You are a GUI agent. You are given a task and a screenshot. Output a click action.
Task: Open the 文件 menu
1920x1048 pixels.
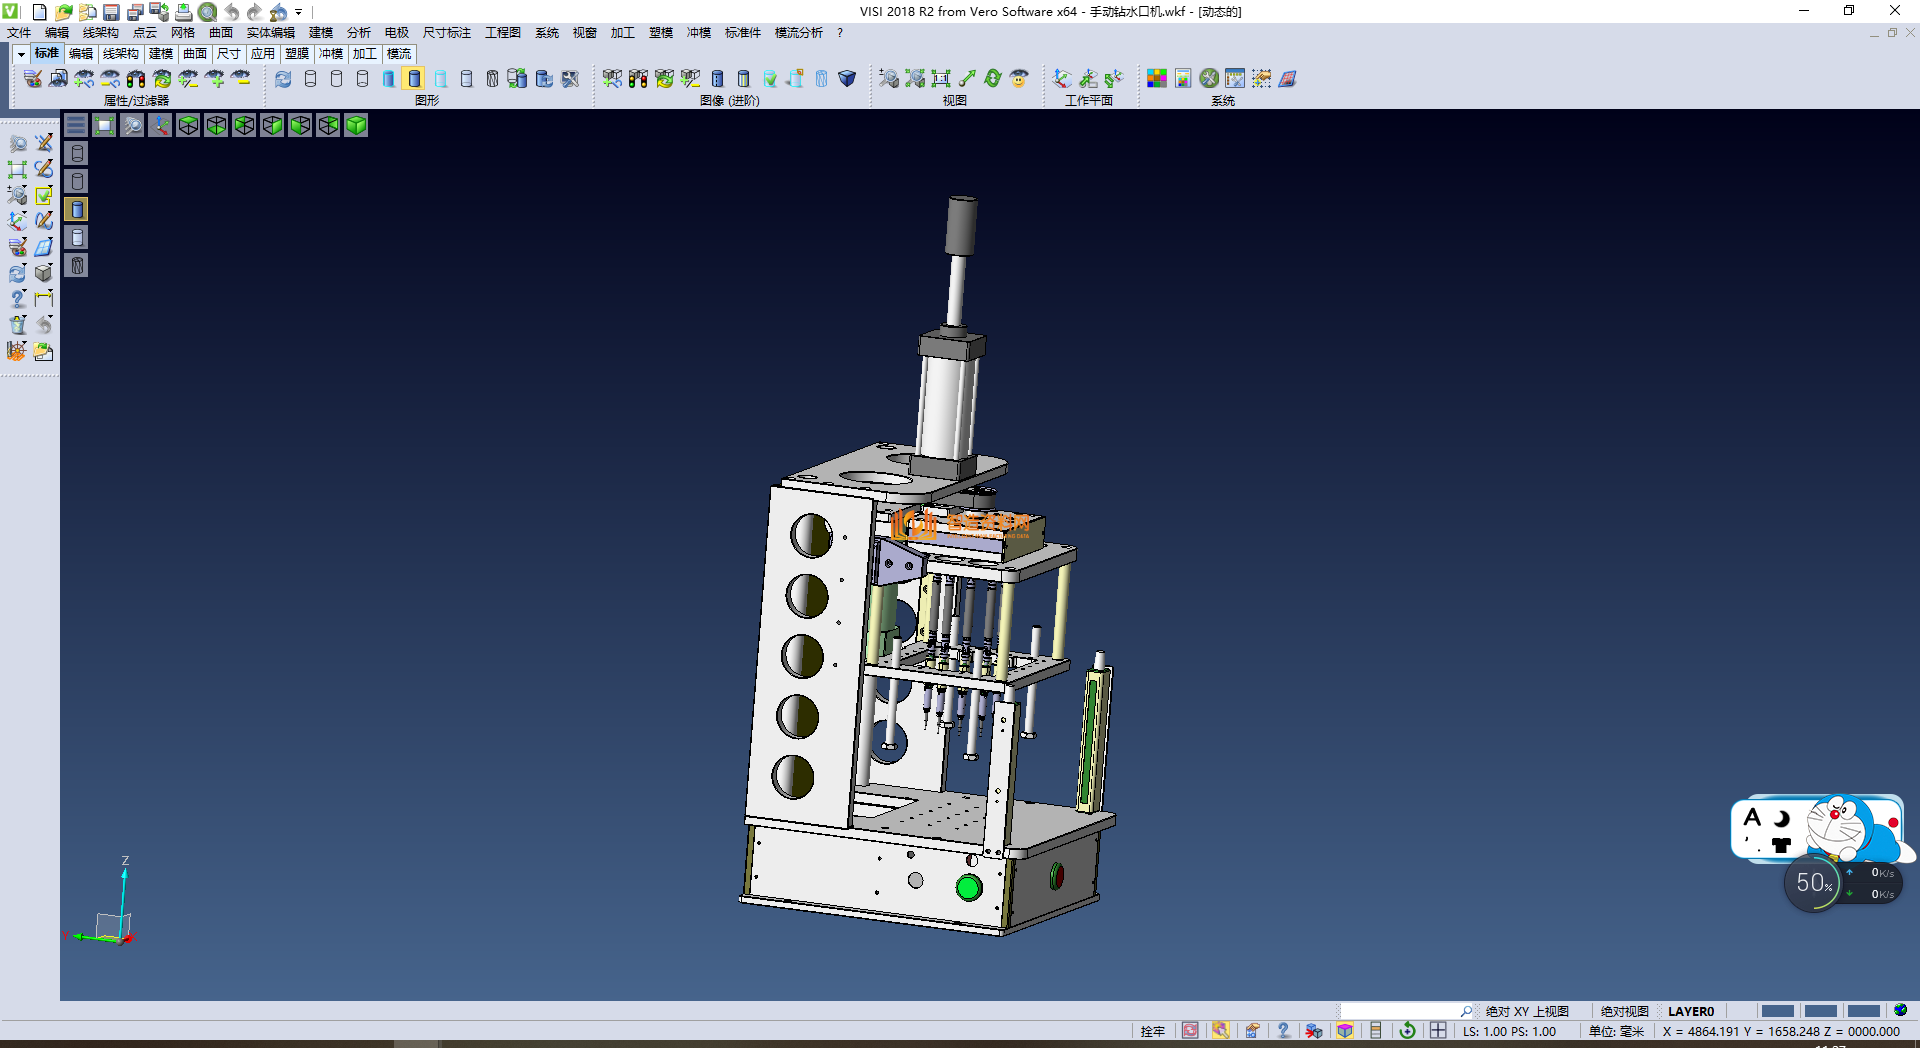(19, 33)
